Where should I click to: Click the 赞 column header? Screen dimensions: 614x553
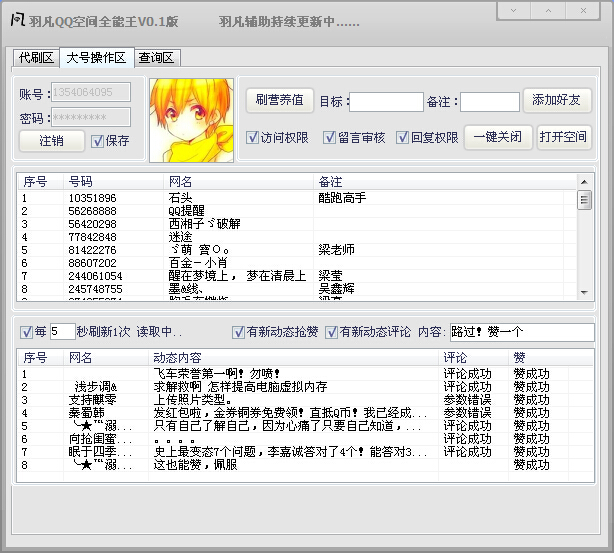pyautogui.click(x=551, y=358)
